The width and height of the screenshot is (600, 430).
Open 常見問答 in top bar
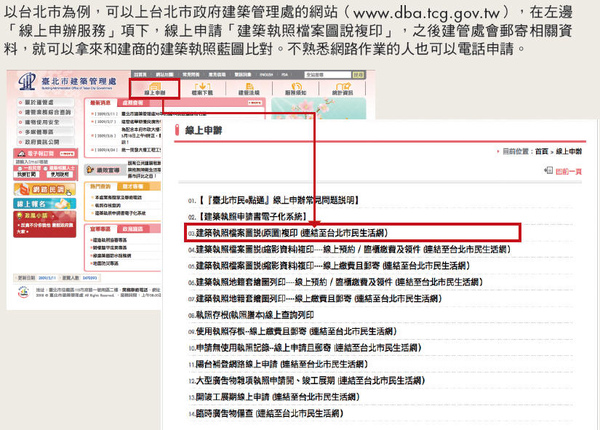pyautogui.click(x=191, y=75)
